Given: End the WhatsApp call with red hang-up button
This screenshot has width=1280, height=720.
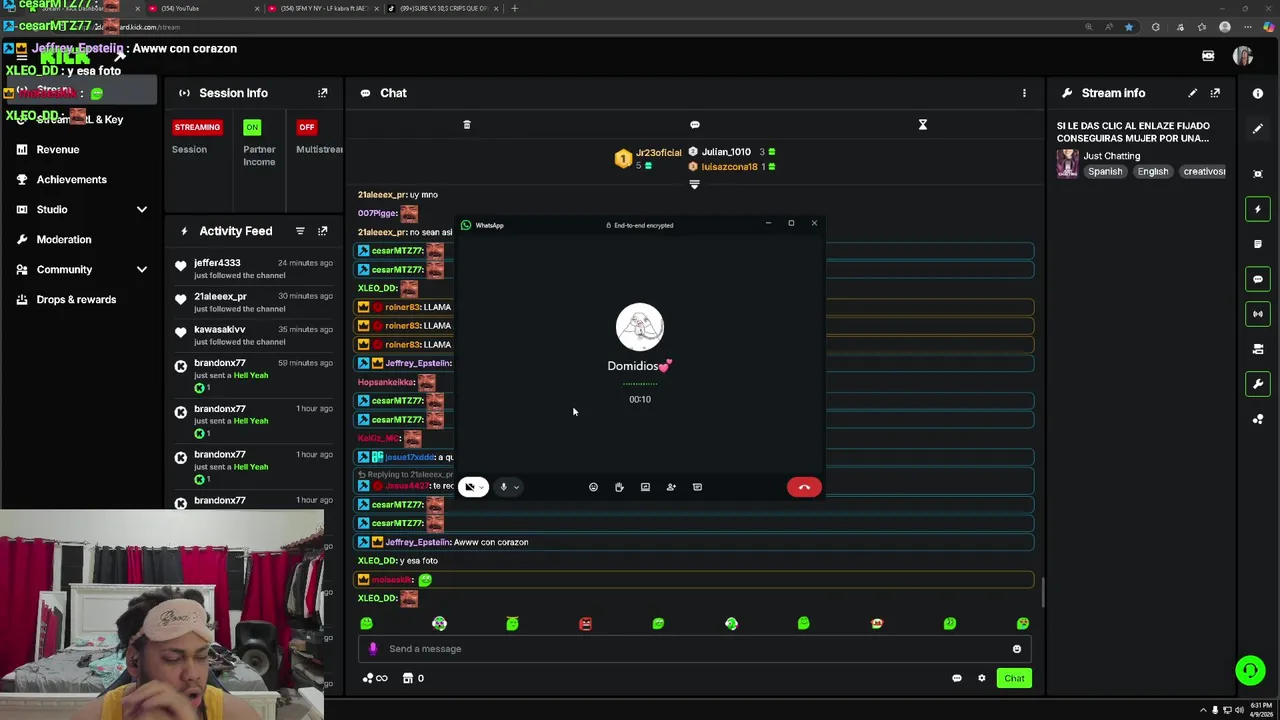Looking at the screenshot, I should point(804,487).
